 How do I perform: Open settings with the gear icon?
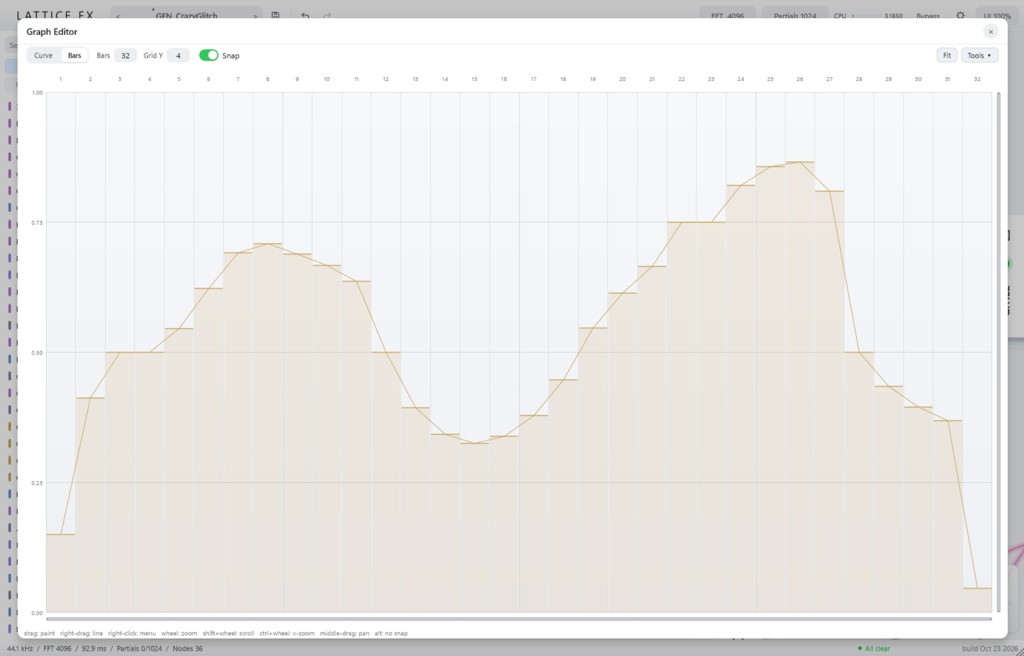(x=960, y=15)
